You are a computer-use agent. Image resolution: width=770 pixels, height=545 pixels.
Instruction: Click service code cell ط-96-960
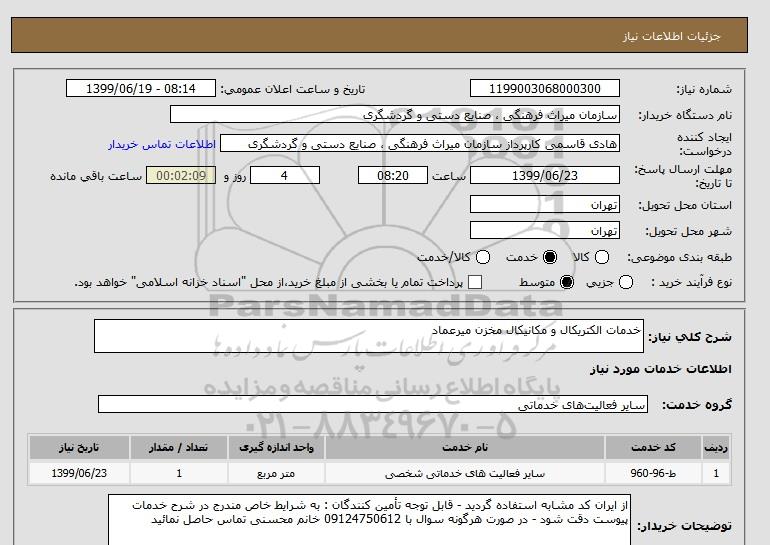pyautogui.click(x=653, y=473)
